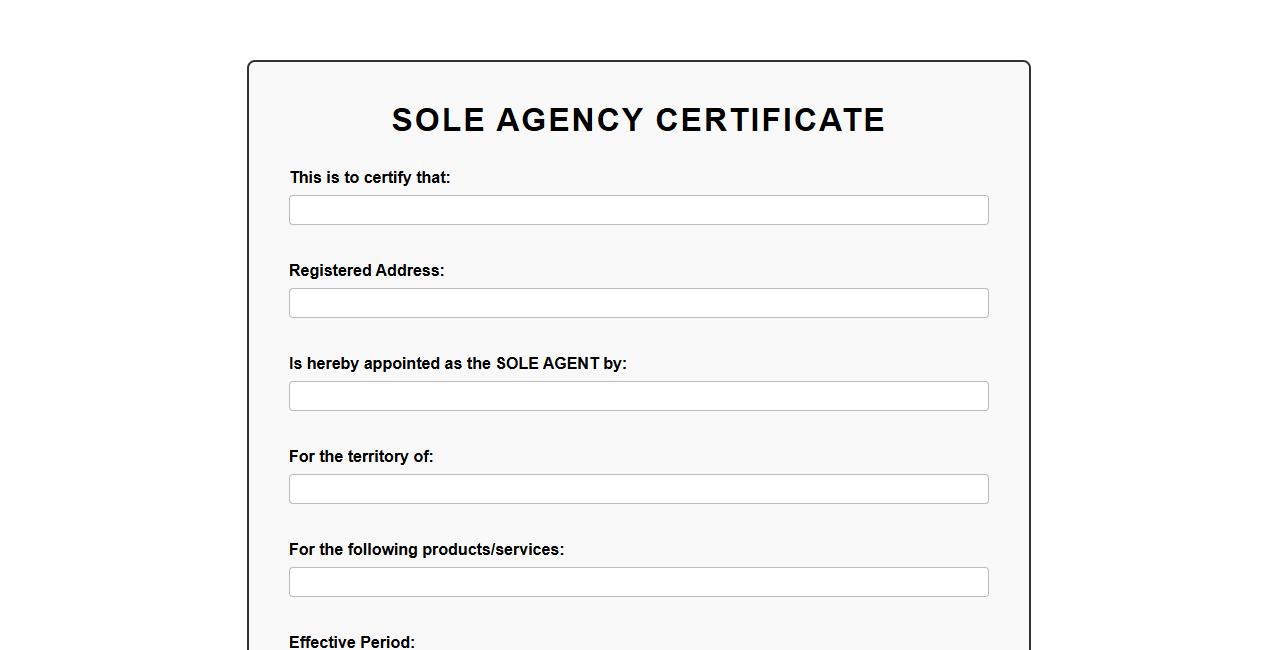Focus the Registered Address text field
Screen dimensions: 1278x650
pos(638,303)
